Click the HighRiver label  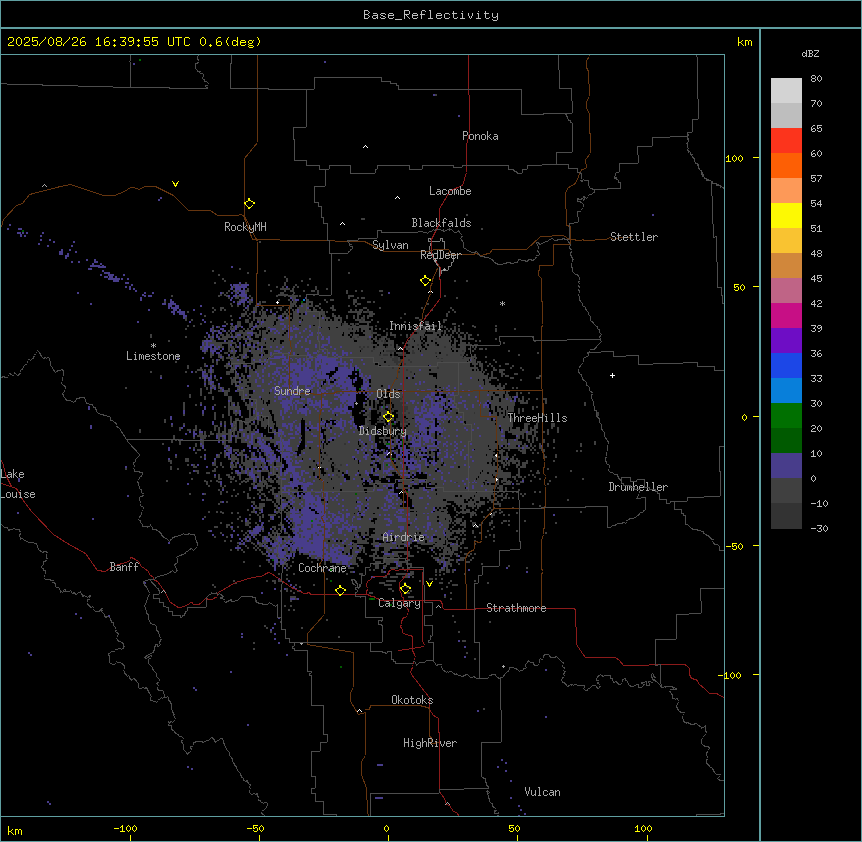(430, 743)
